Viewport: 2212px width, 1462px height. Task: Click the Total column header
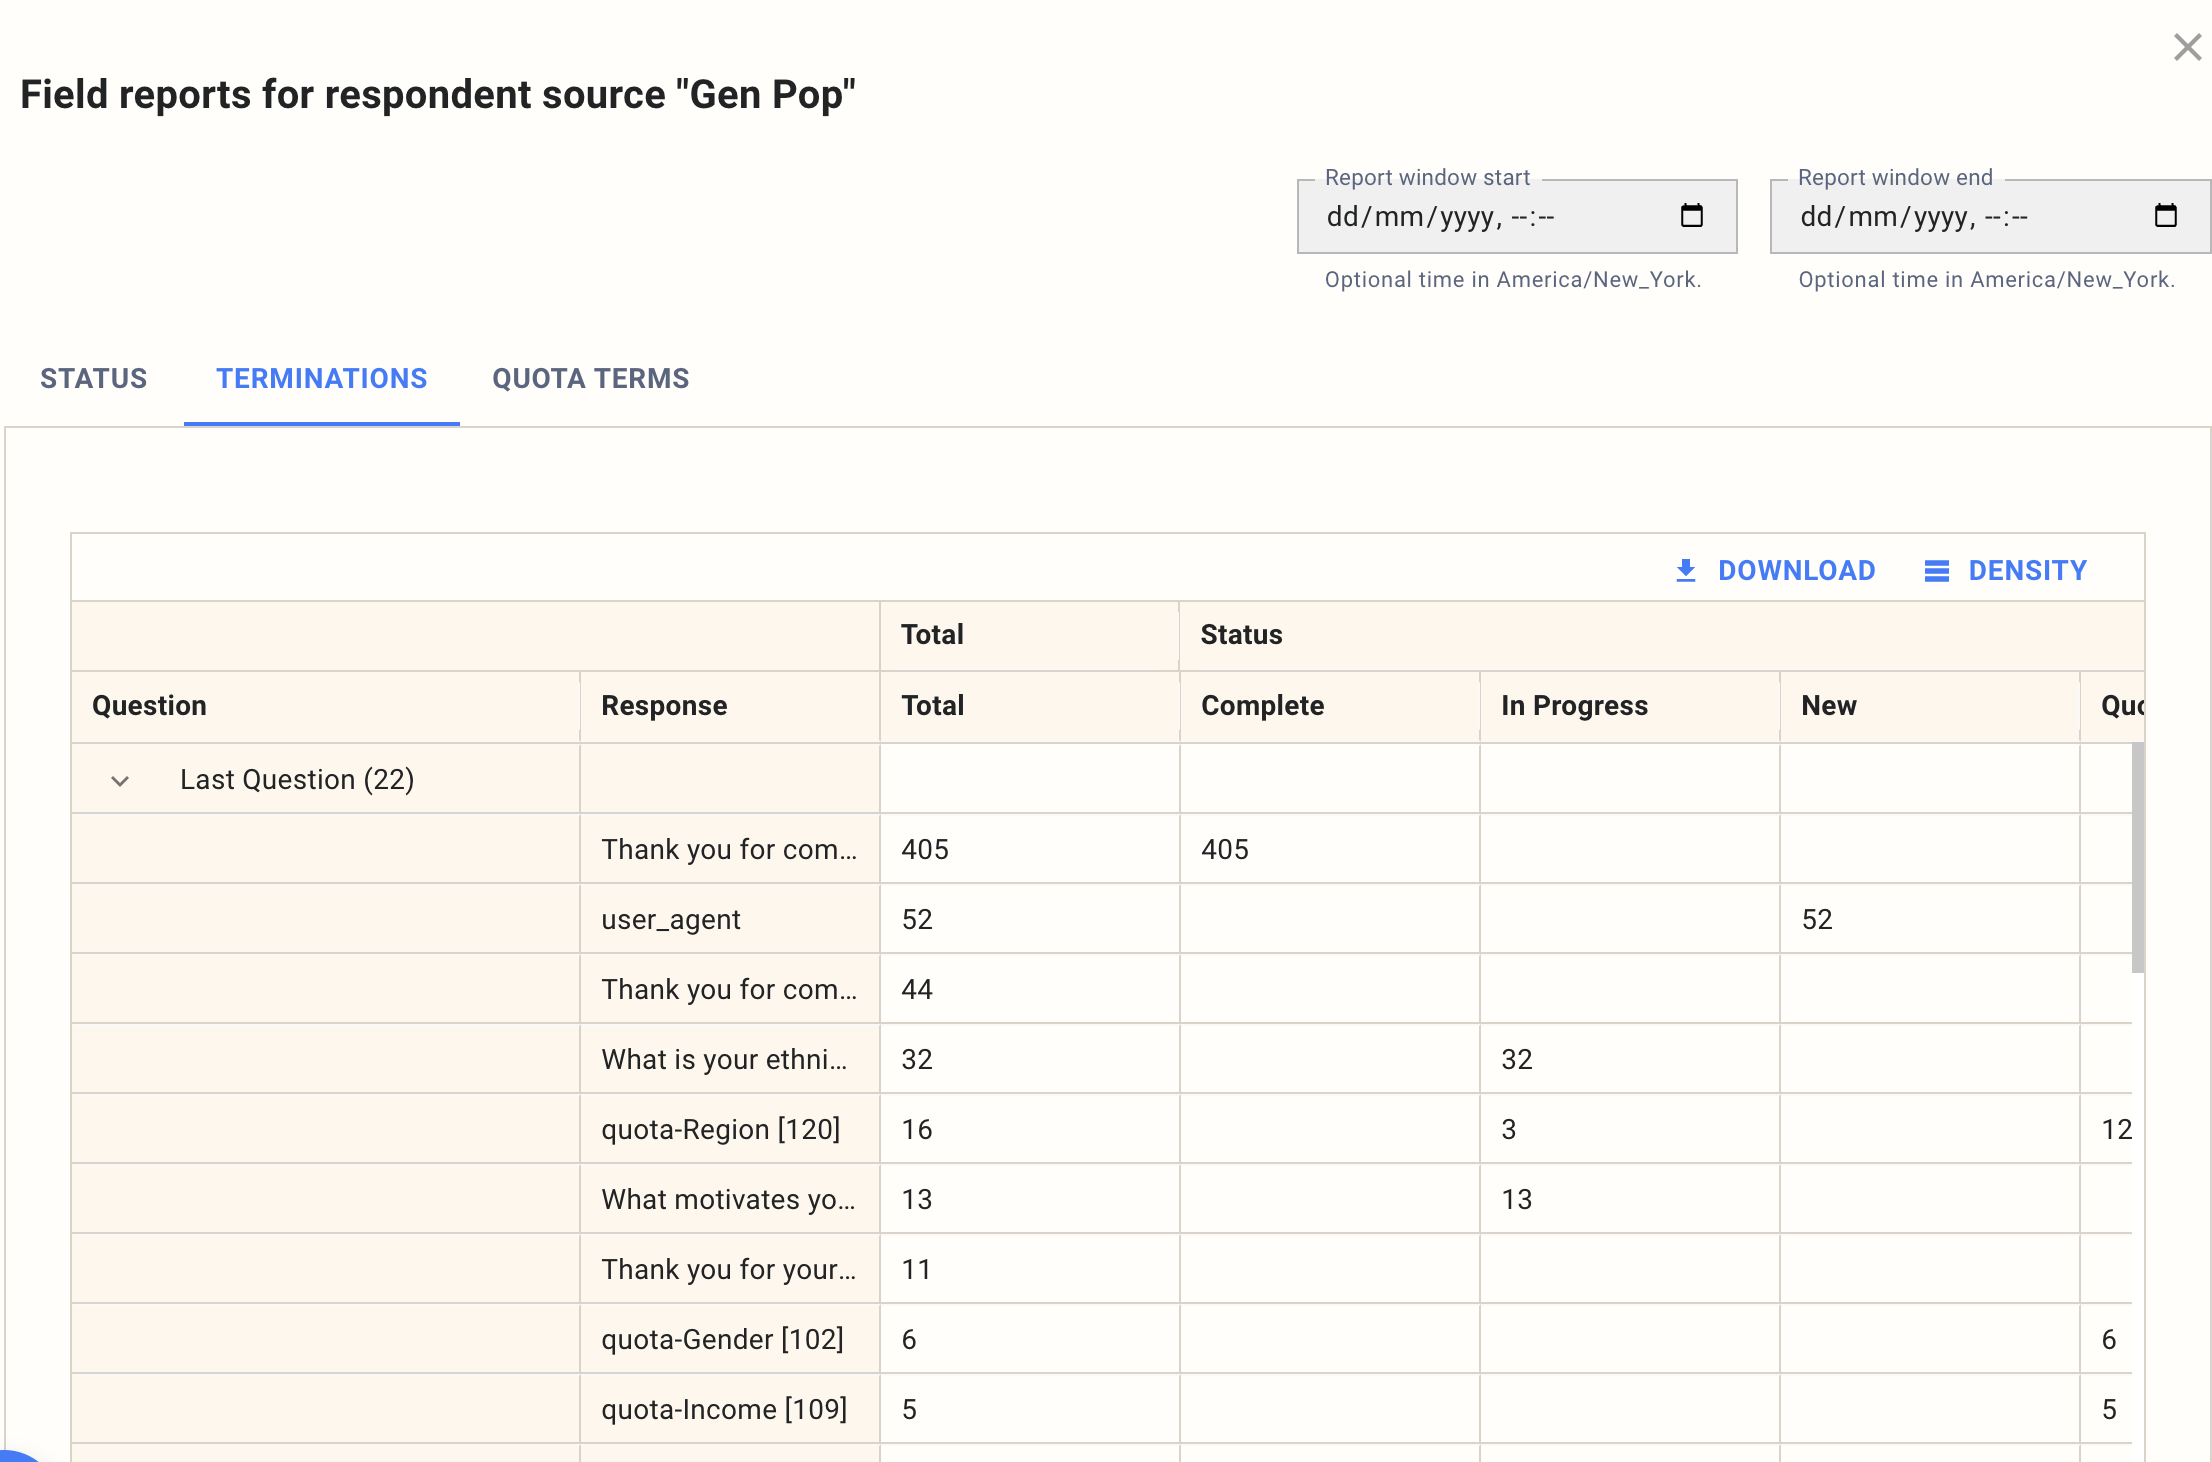[932, 706]
